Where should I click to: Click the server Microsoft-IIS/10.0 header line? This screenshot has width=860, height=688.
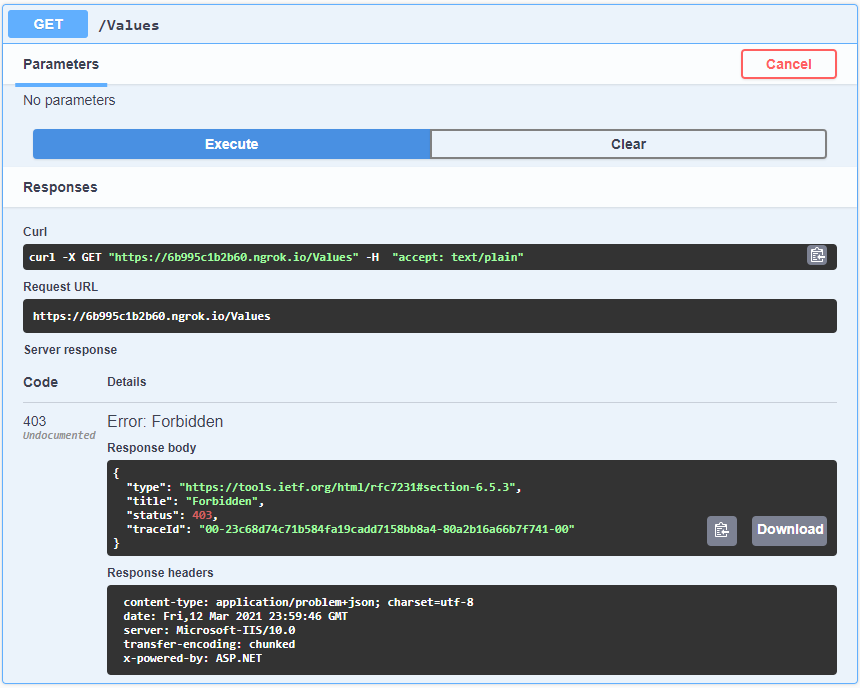(x=210, y=630)
